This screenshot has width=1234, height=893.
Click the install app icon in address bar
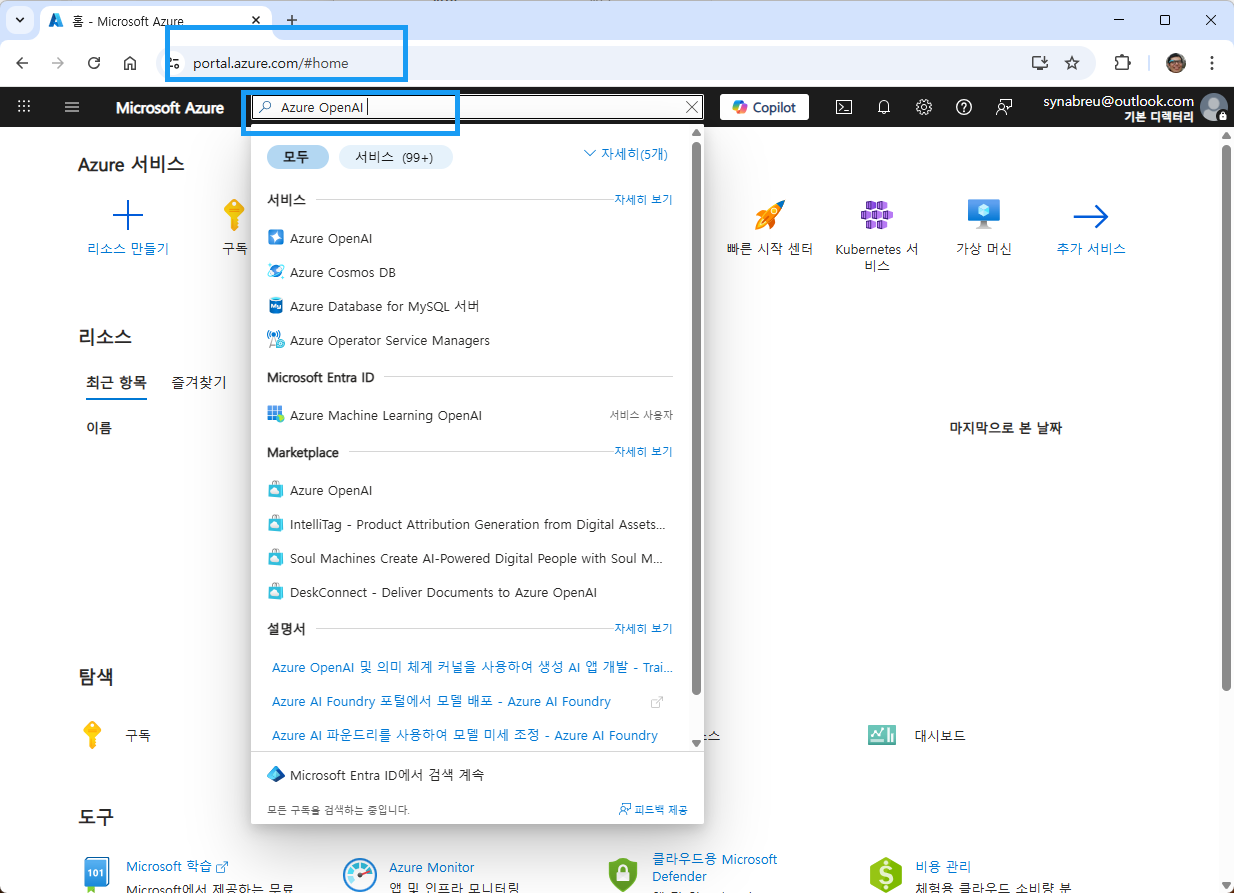click(x=1040, y=63)
